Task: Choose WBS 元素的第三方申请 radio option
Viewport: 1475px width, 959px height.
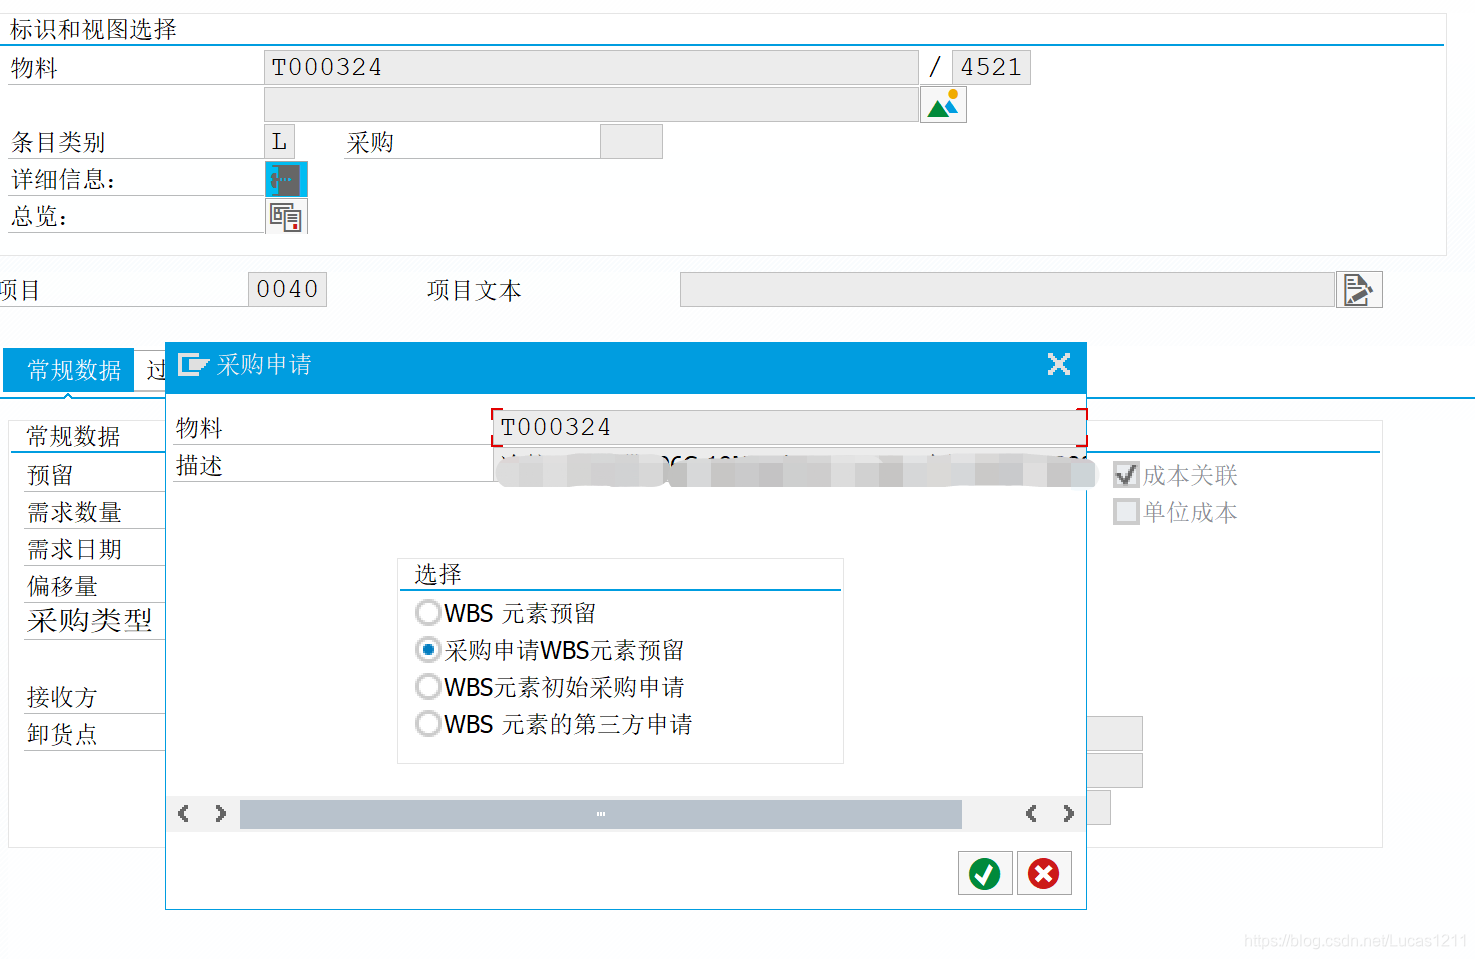Action: pyautogui.click(x=428, y=724)
